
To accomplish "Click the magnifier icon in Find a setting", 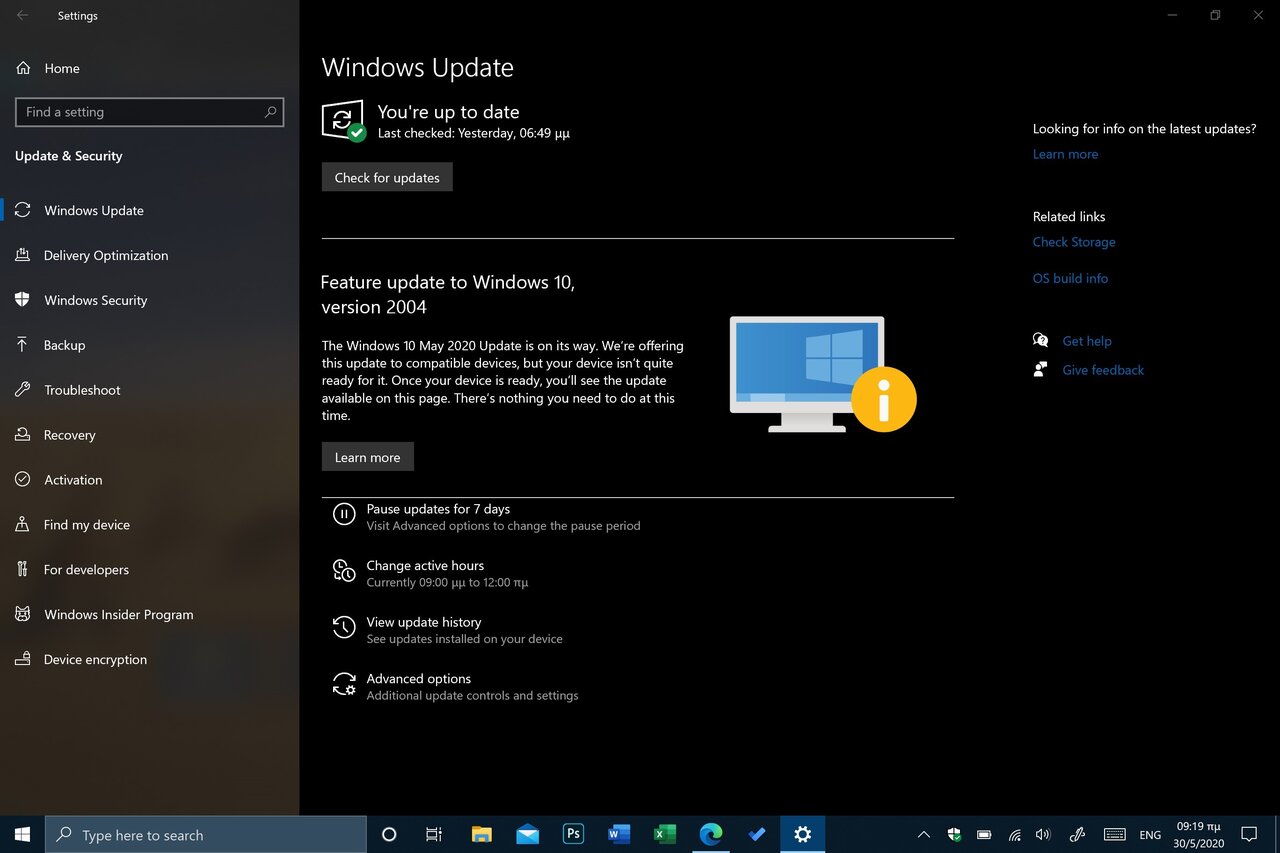I will point(270,112).
